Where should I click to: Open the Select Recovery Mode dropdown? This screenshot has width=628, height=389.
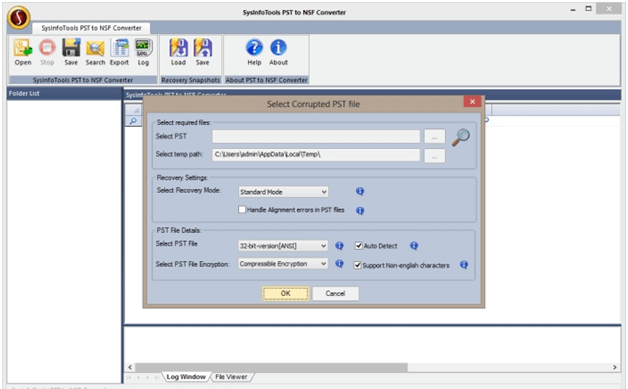point(283,192)
